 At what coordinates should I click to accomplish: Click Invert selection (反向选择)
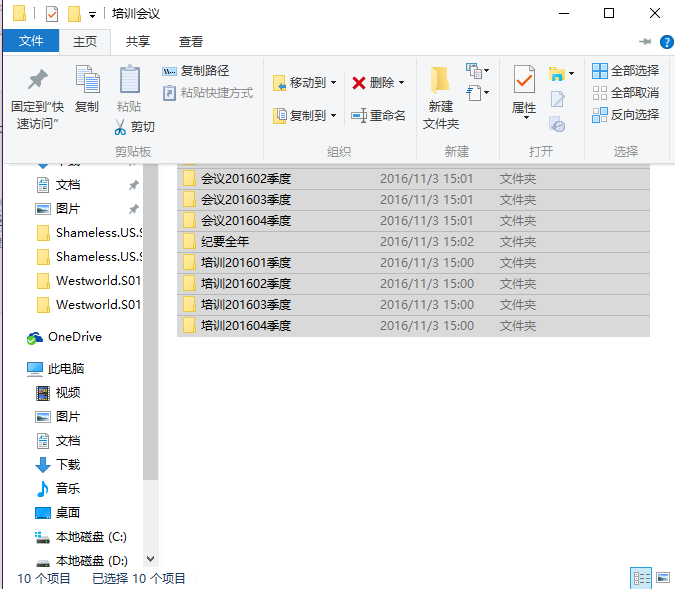(x=625, y=115)
